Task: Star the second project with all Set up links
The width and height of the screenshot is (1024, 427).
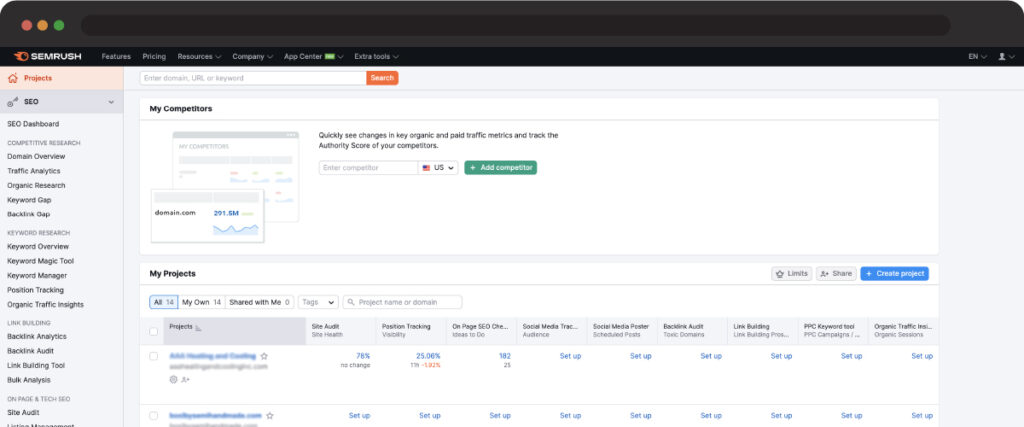Action: tap(270, 416)
